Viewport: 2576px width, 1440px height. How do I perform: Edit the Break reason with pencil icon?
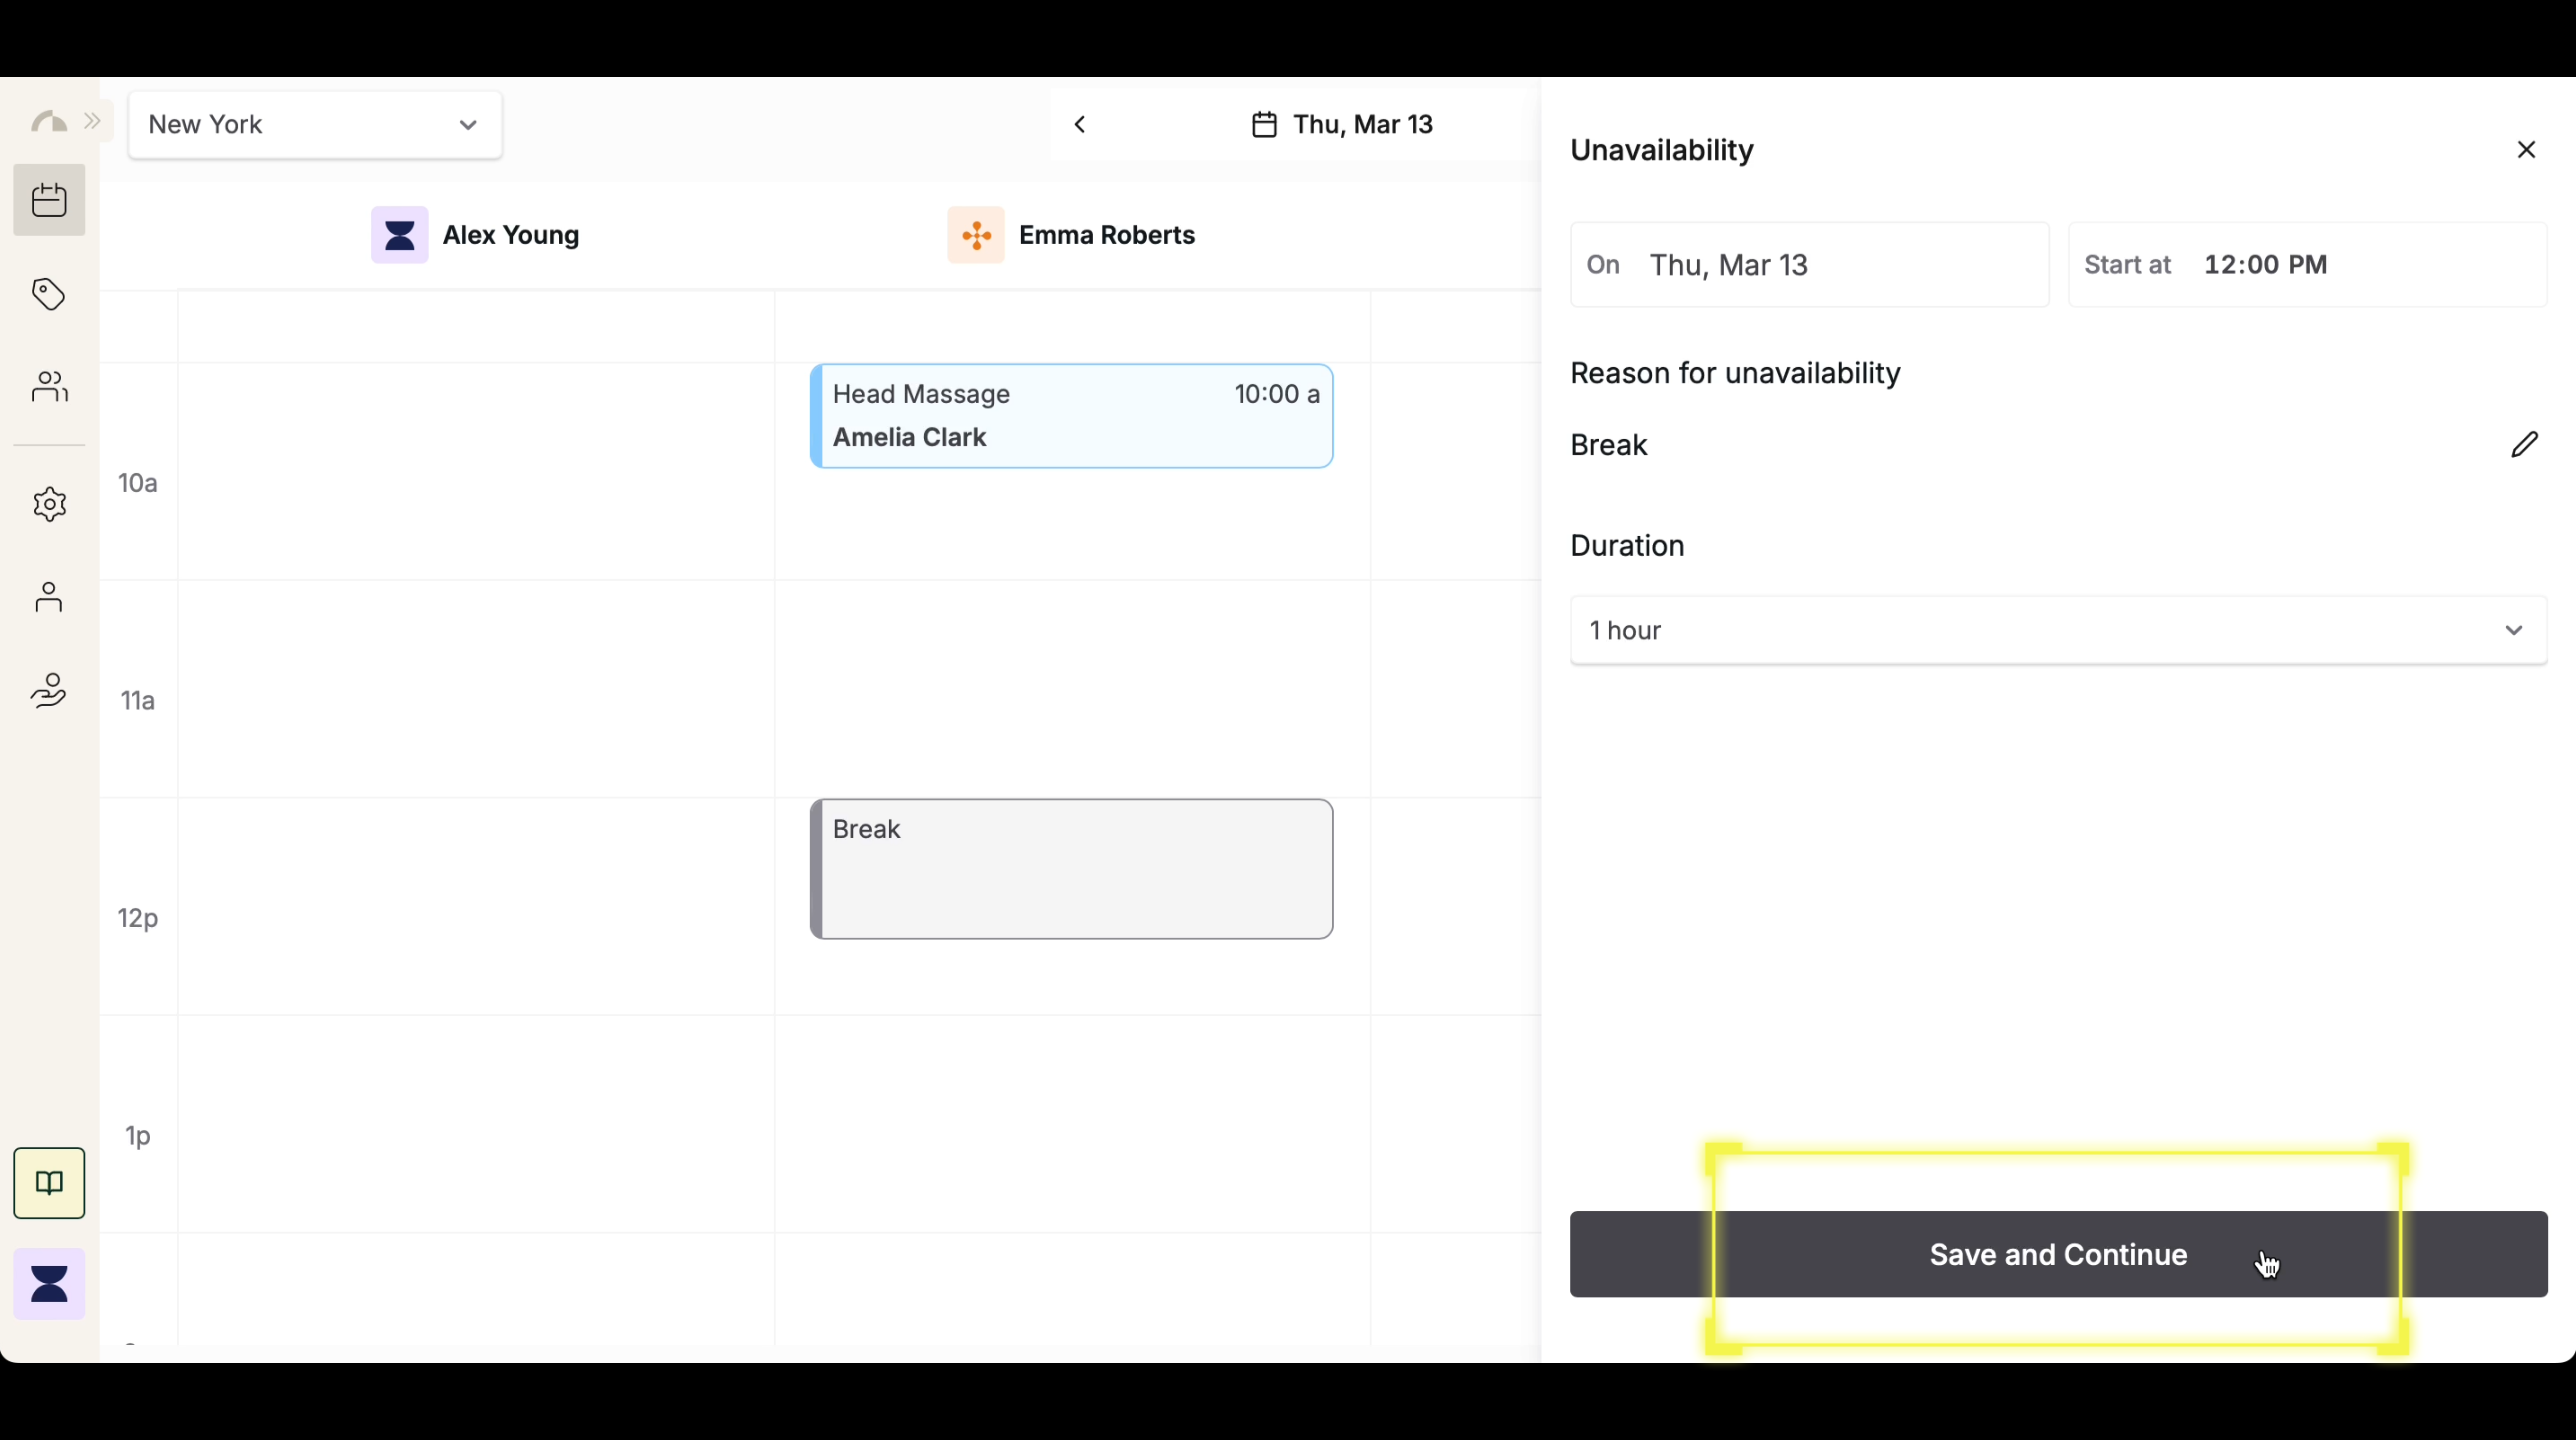pyautogui.click(x=2524, y=444)
